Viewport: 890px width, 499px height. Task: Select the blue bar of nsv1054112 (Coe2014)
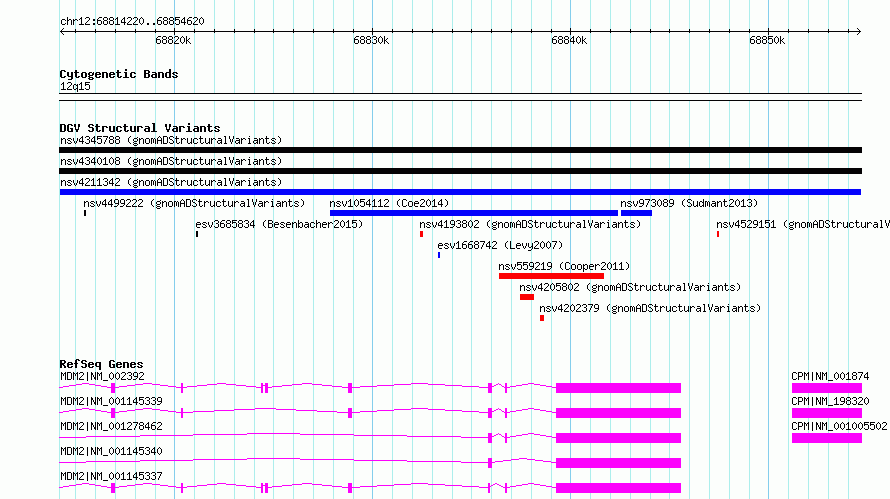[474, 213]
